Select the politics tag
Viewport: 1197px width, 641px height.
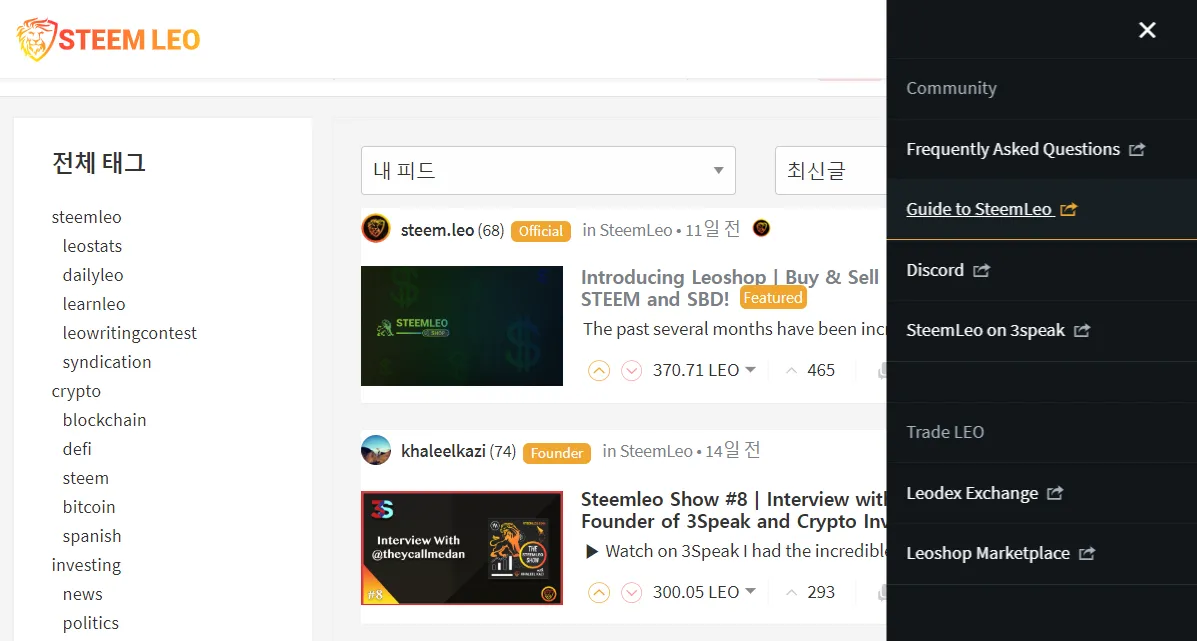point(91,623)
